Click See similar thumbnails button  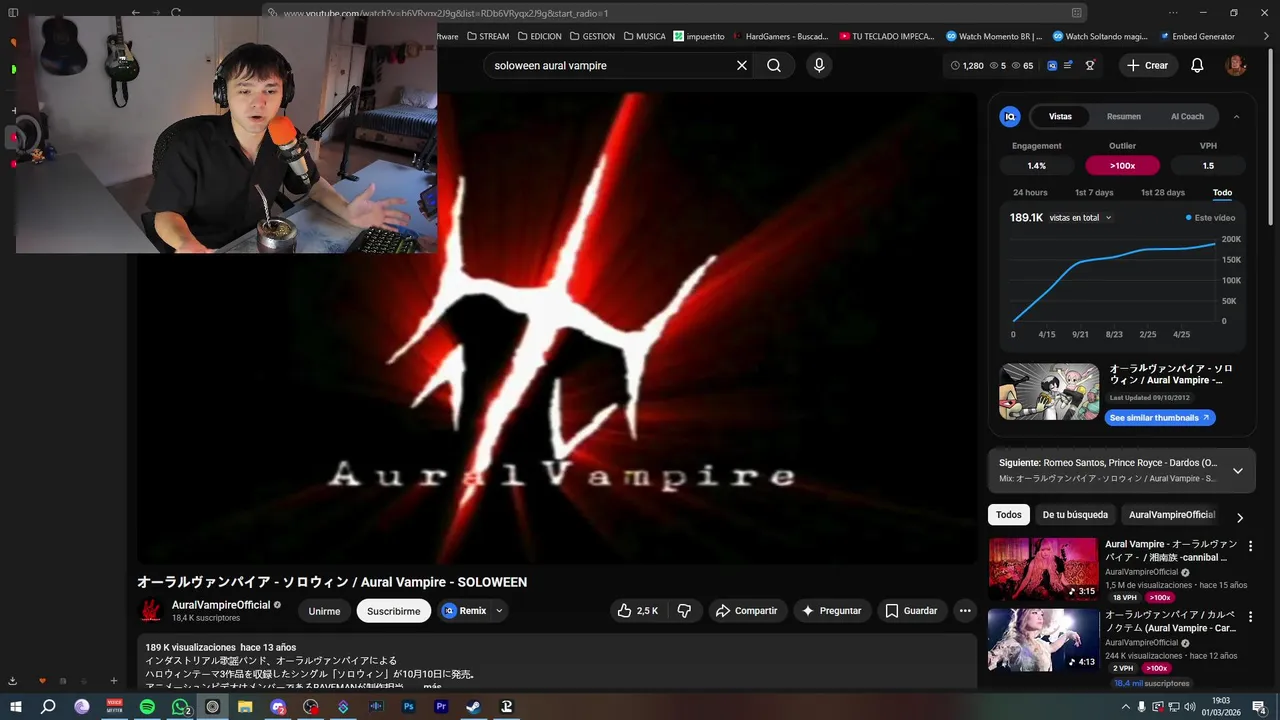[1160, 418]
